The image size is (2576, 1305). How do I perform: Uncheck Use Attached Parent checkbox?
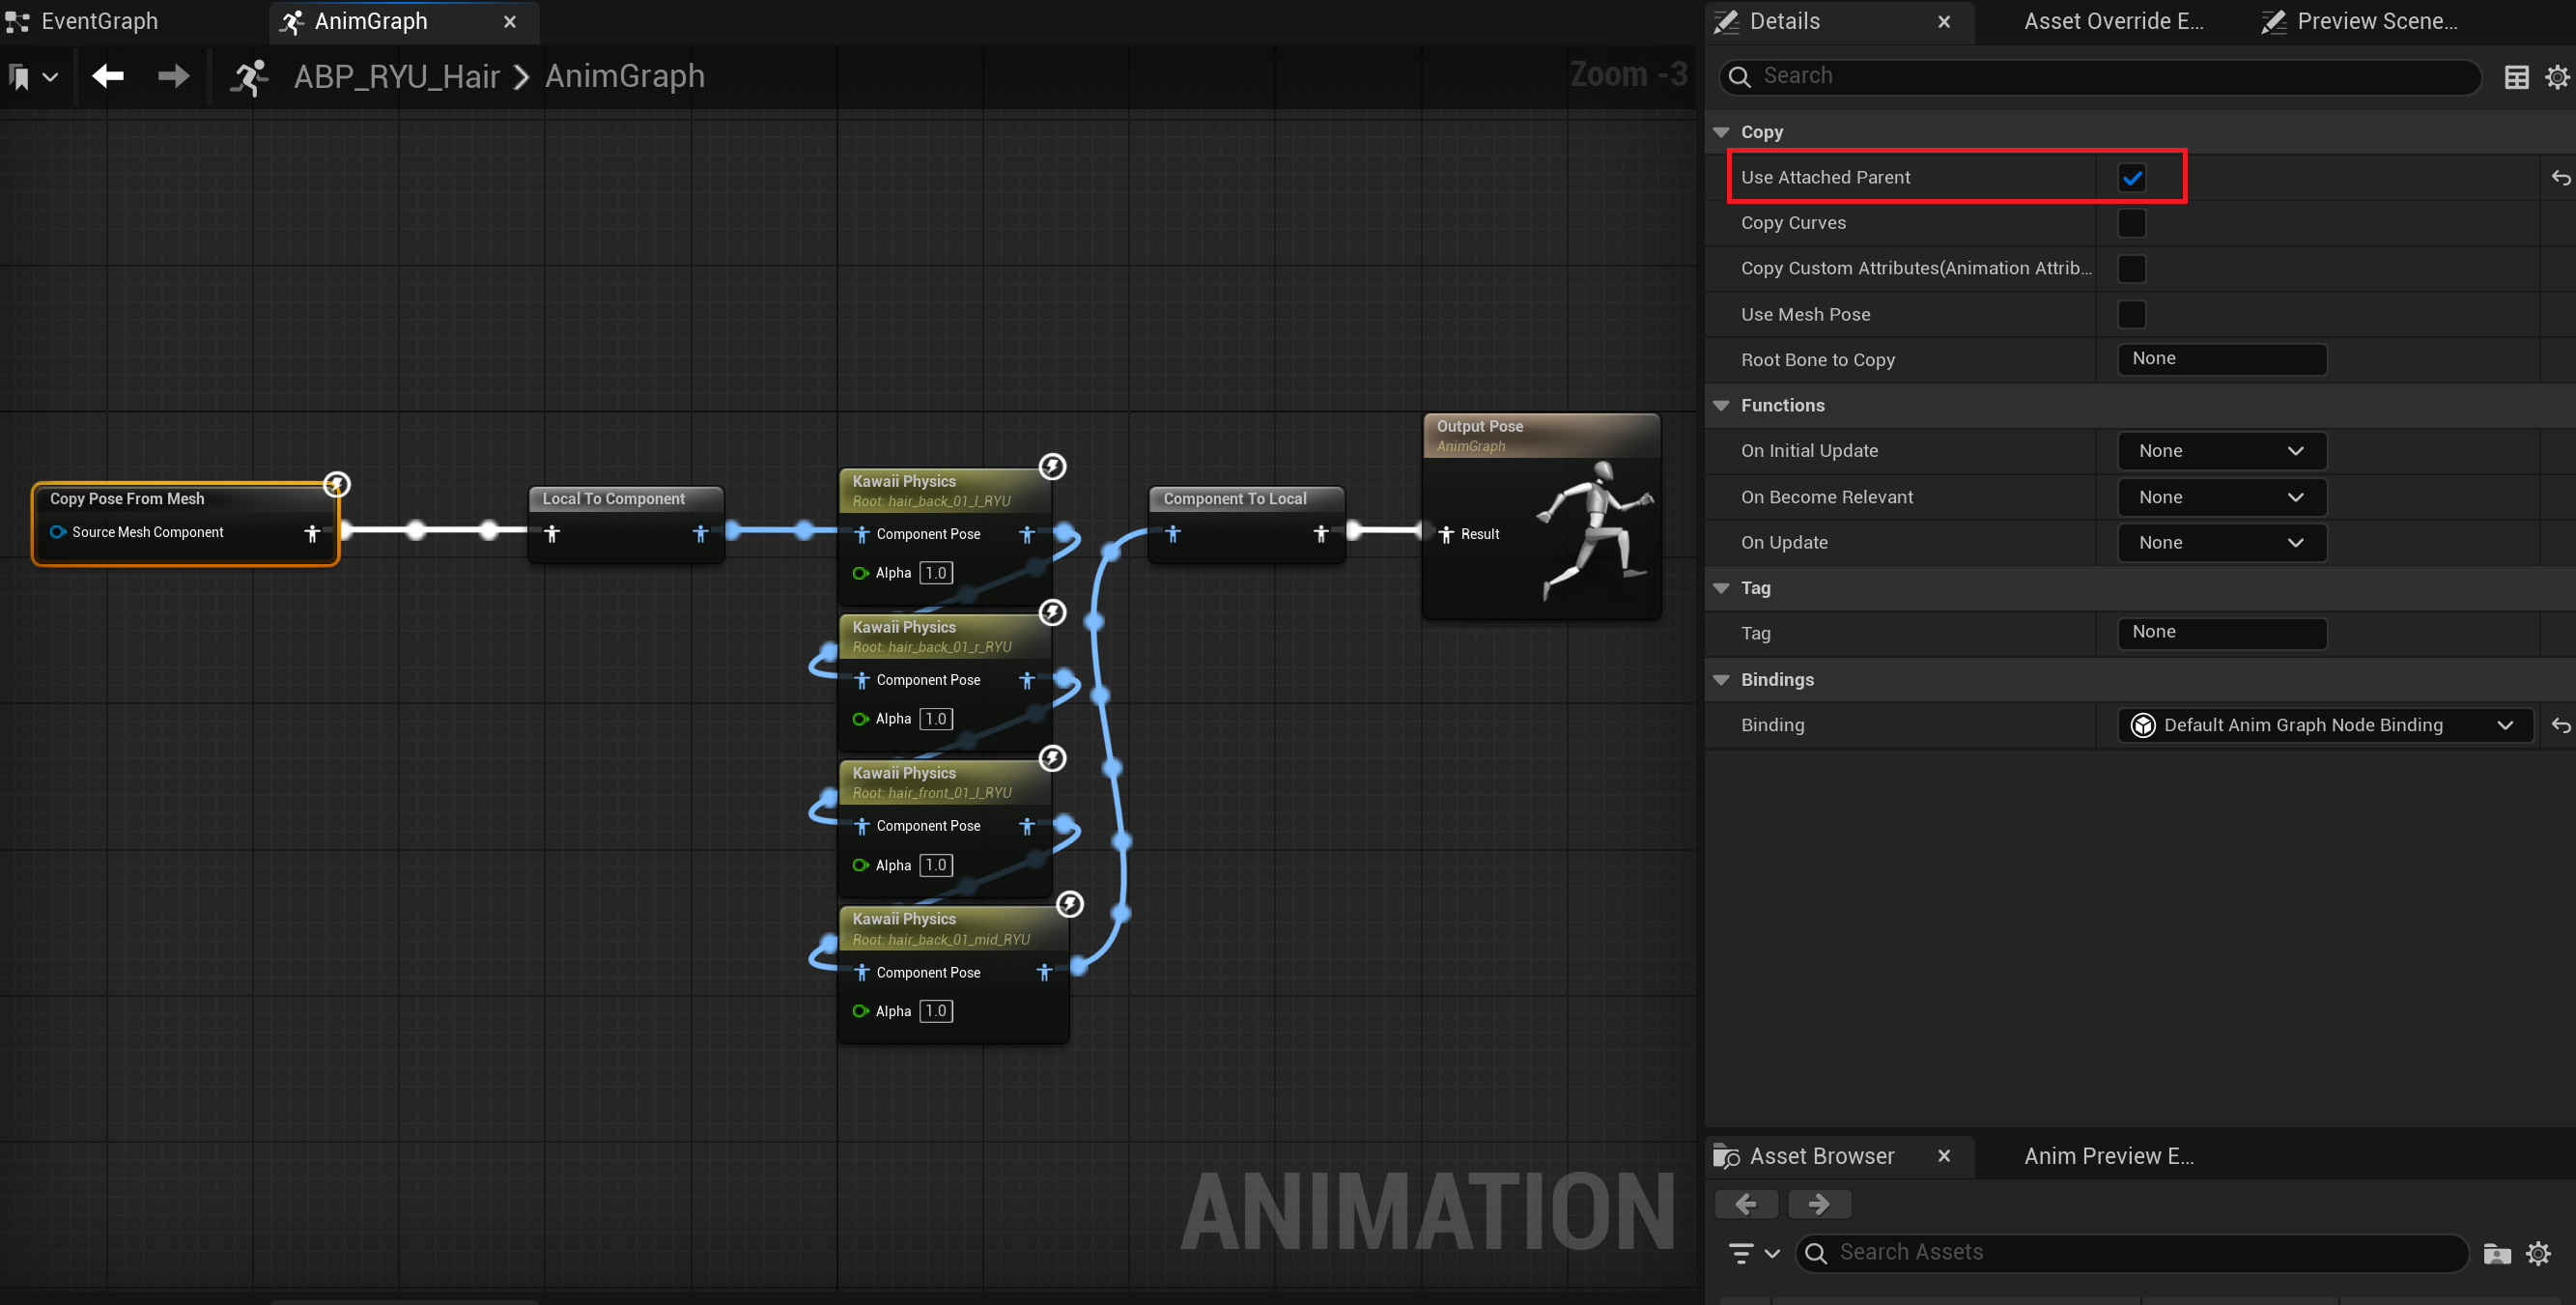(2131, 178)
